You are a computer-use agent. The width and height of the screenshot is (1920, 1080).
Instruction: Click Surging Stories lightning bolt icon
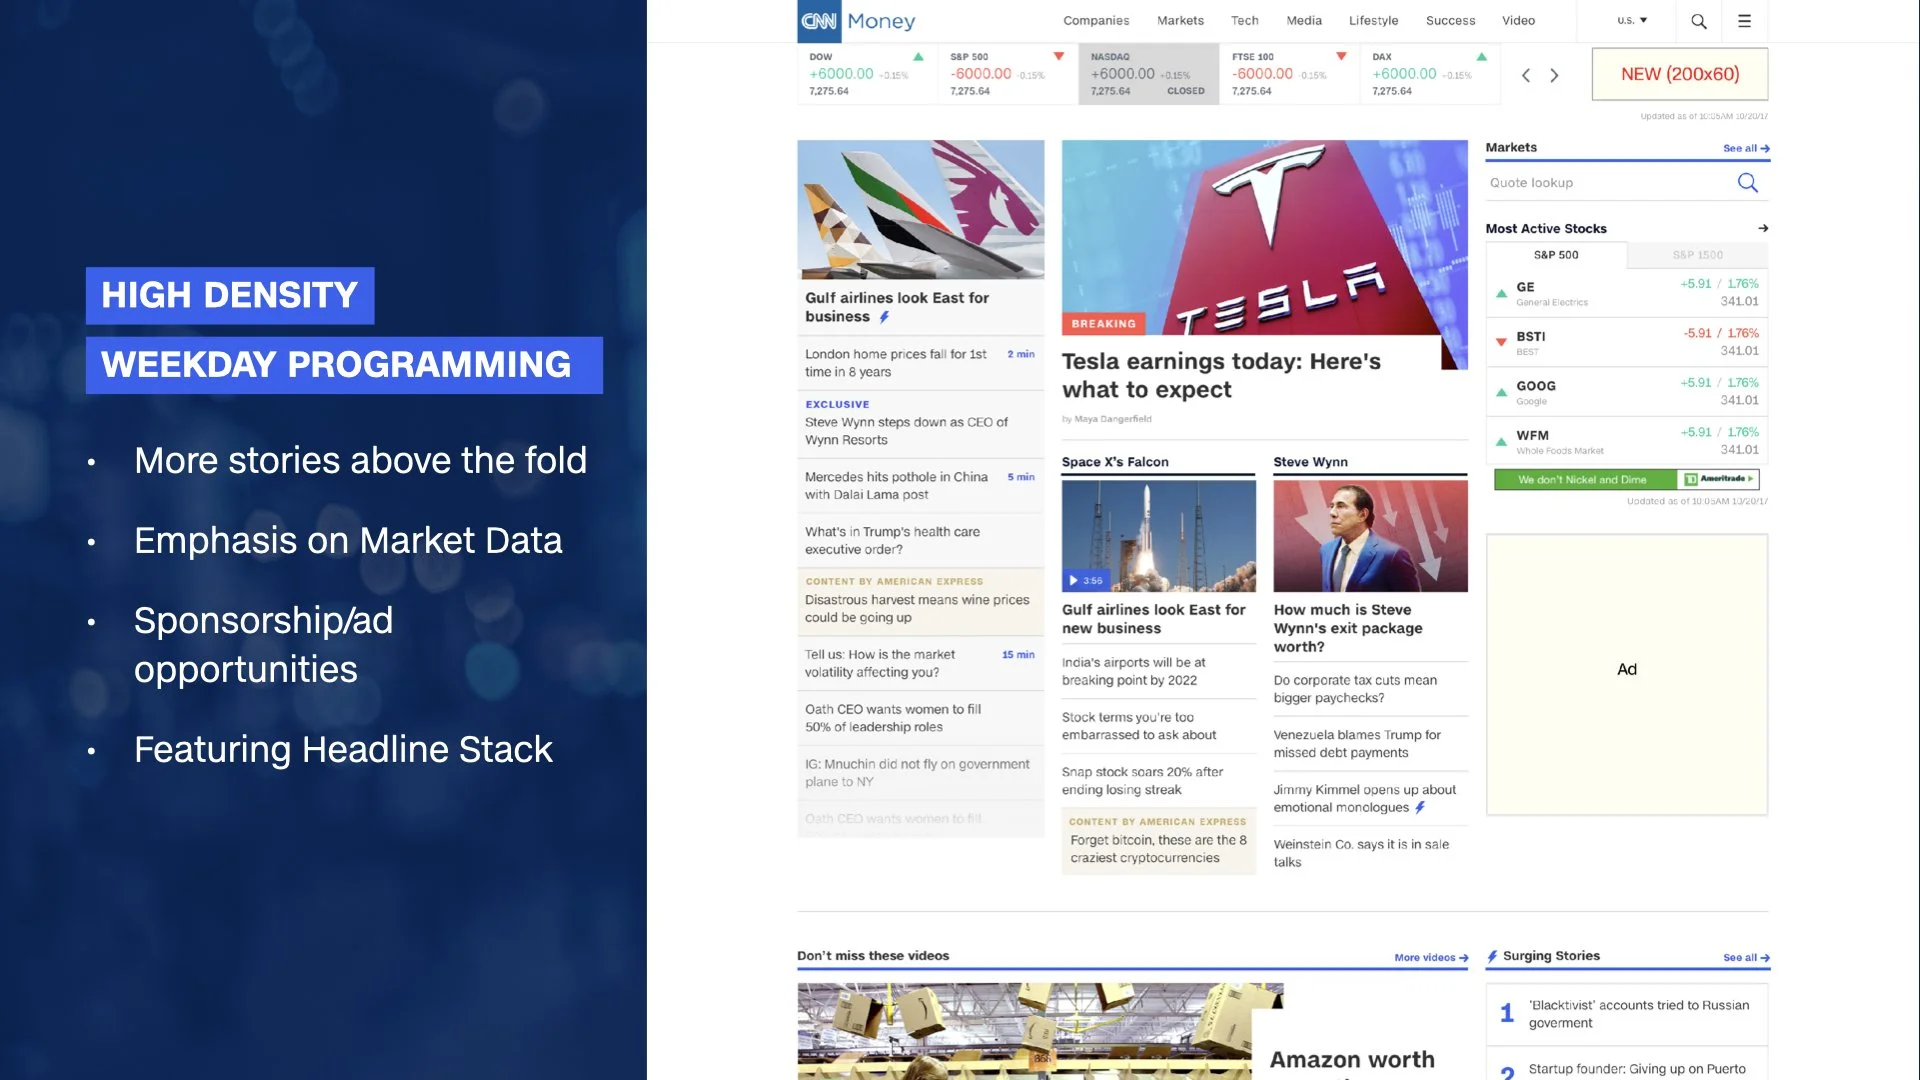point(1492,956)
